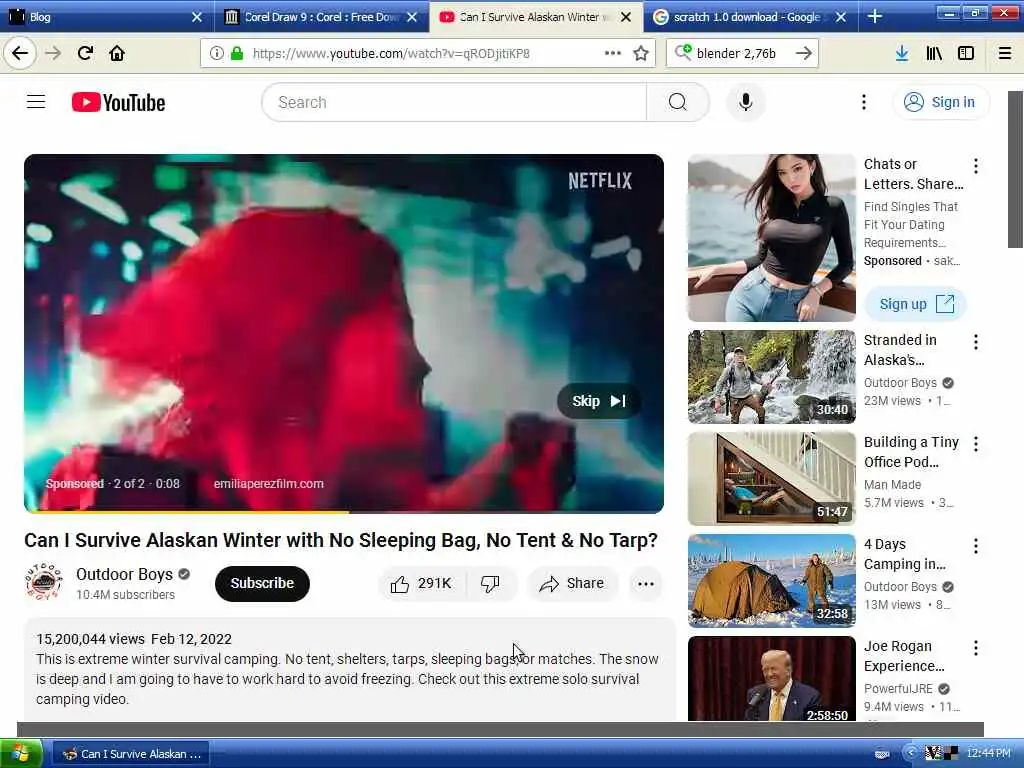Click the Outdoor Boys verified badge
Screen dimensions: 1024x768
pos(184,574)
